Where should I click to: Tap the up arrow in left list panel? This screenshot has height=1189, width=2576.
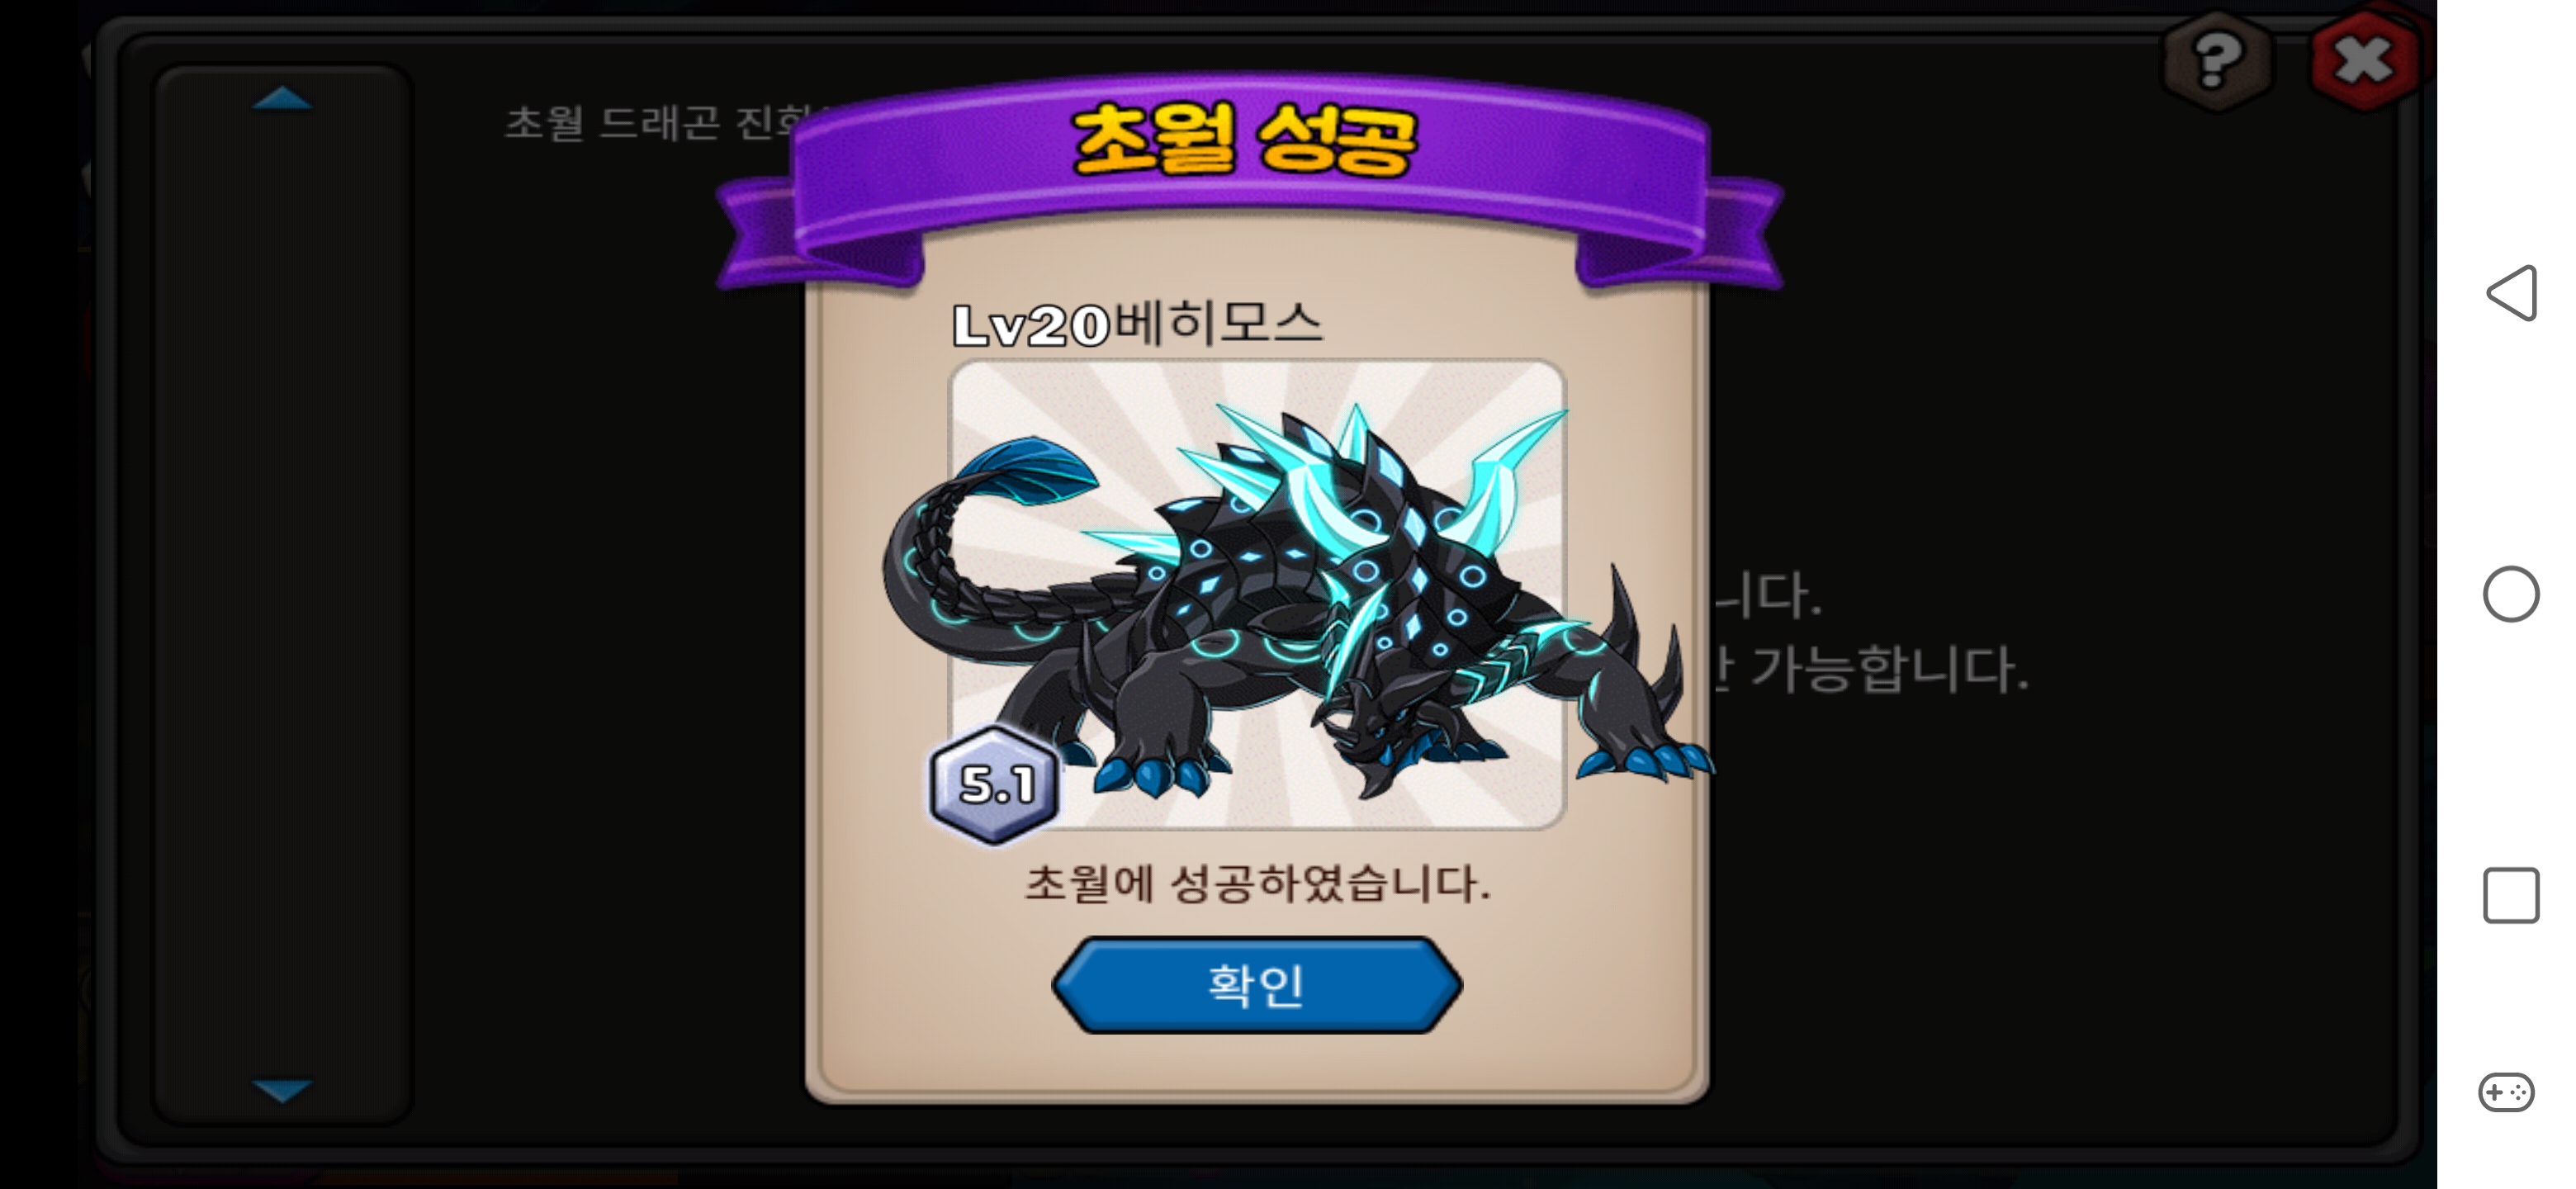click(x=283, y=98)
